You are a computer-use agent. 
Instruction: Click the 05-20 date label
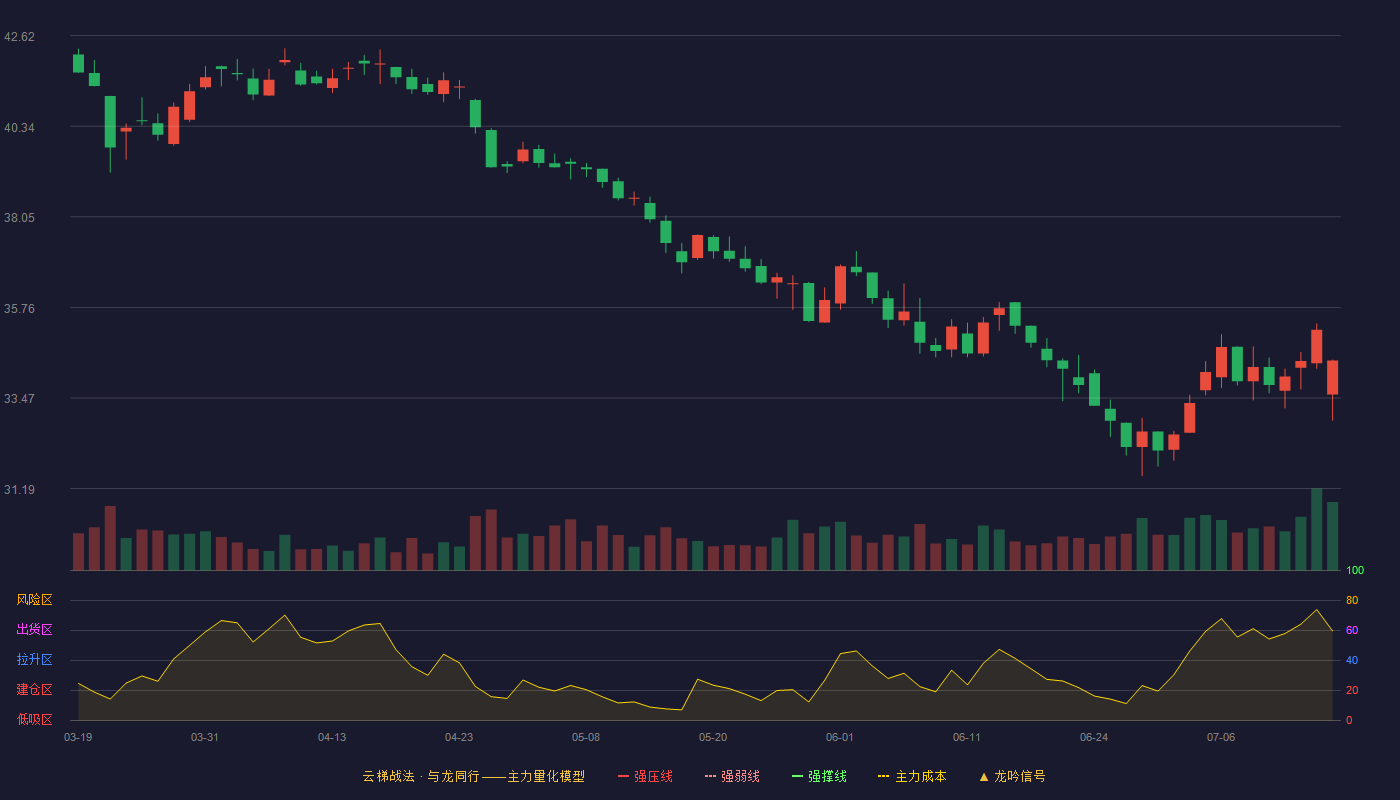tap(713, 737)
